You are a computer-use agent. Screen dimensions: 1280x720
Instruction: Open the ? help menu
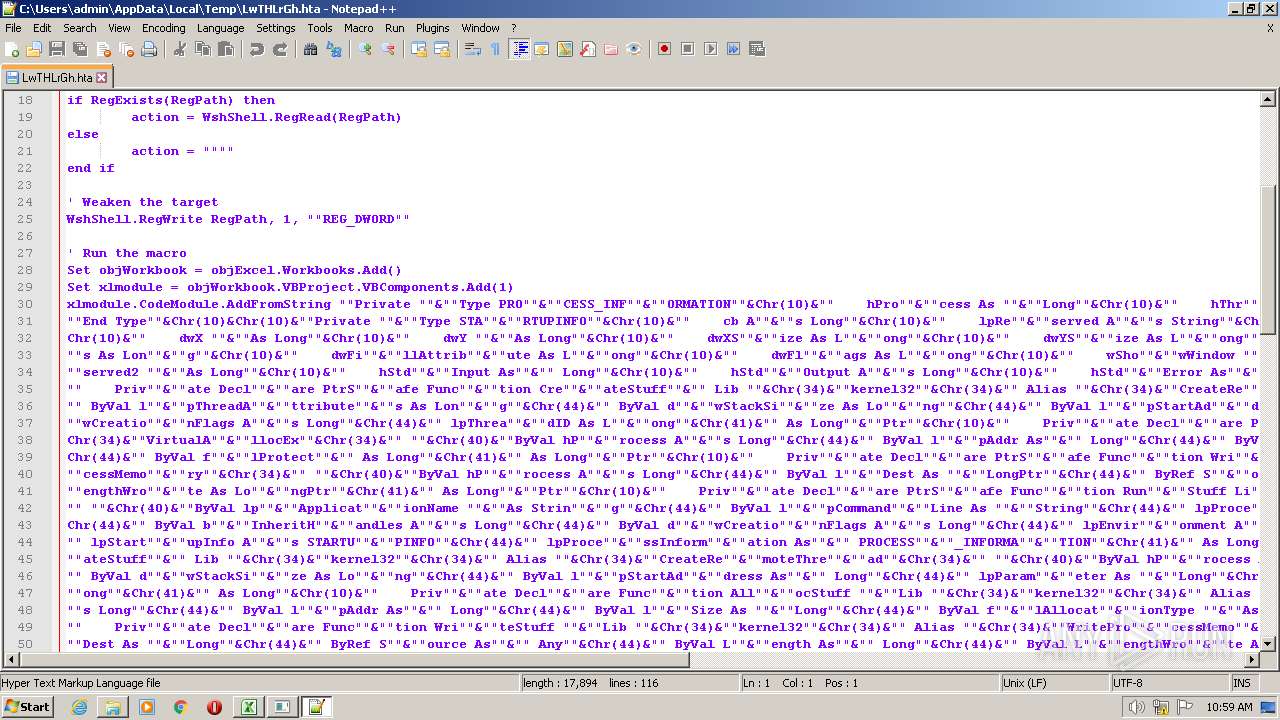[x=514, y=28]
